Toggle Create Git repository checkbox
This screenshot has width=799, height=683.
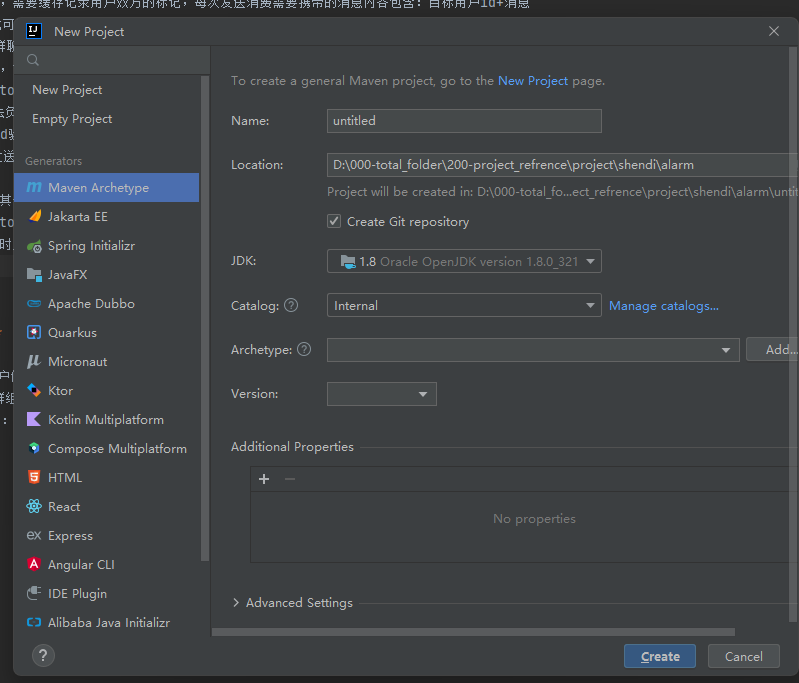(x=334, y=221)
